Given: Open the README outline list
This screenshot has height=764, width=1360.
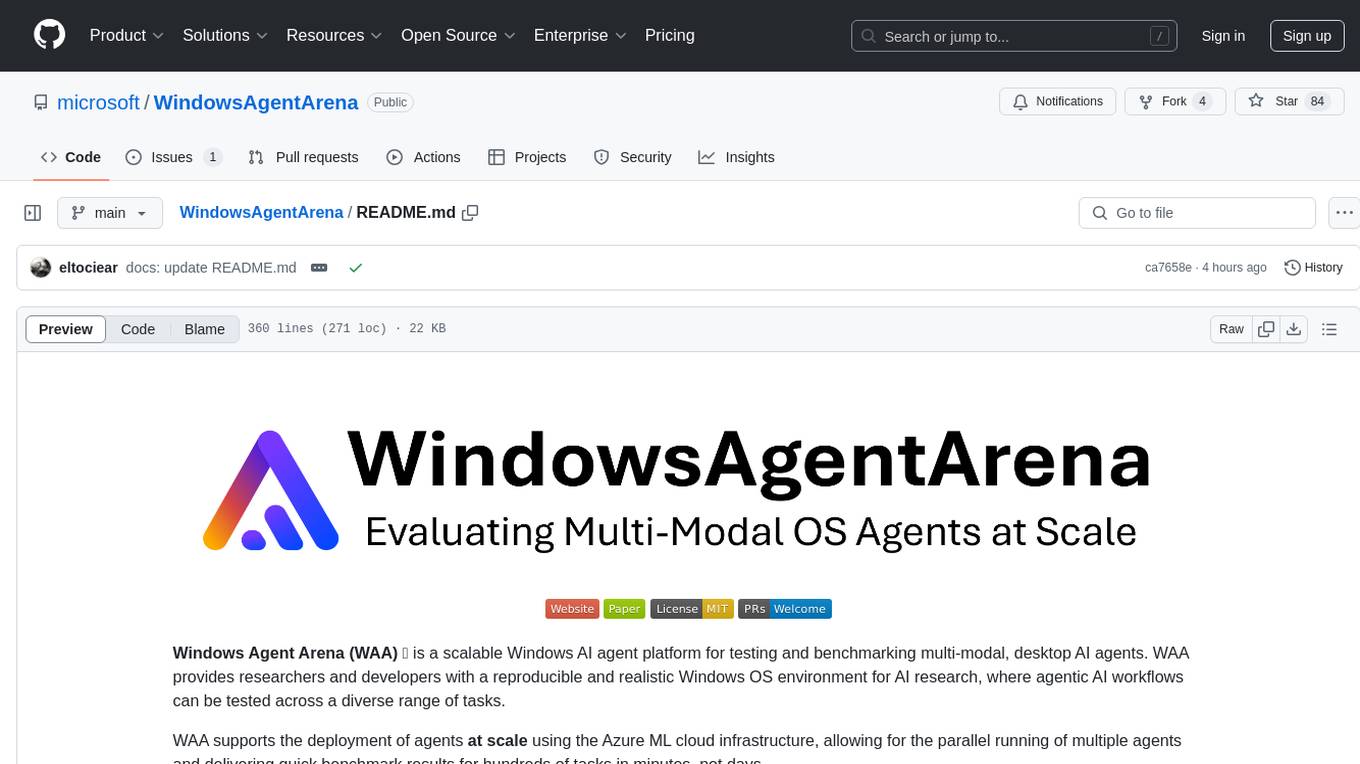Looking at the screenshot, I should pos(1329,329).
